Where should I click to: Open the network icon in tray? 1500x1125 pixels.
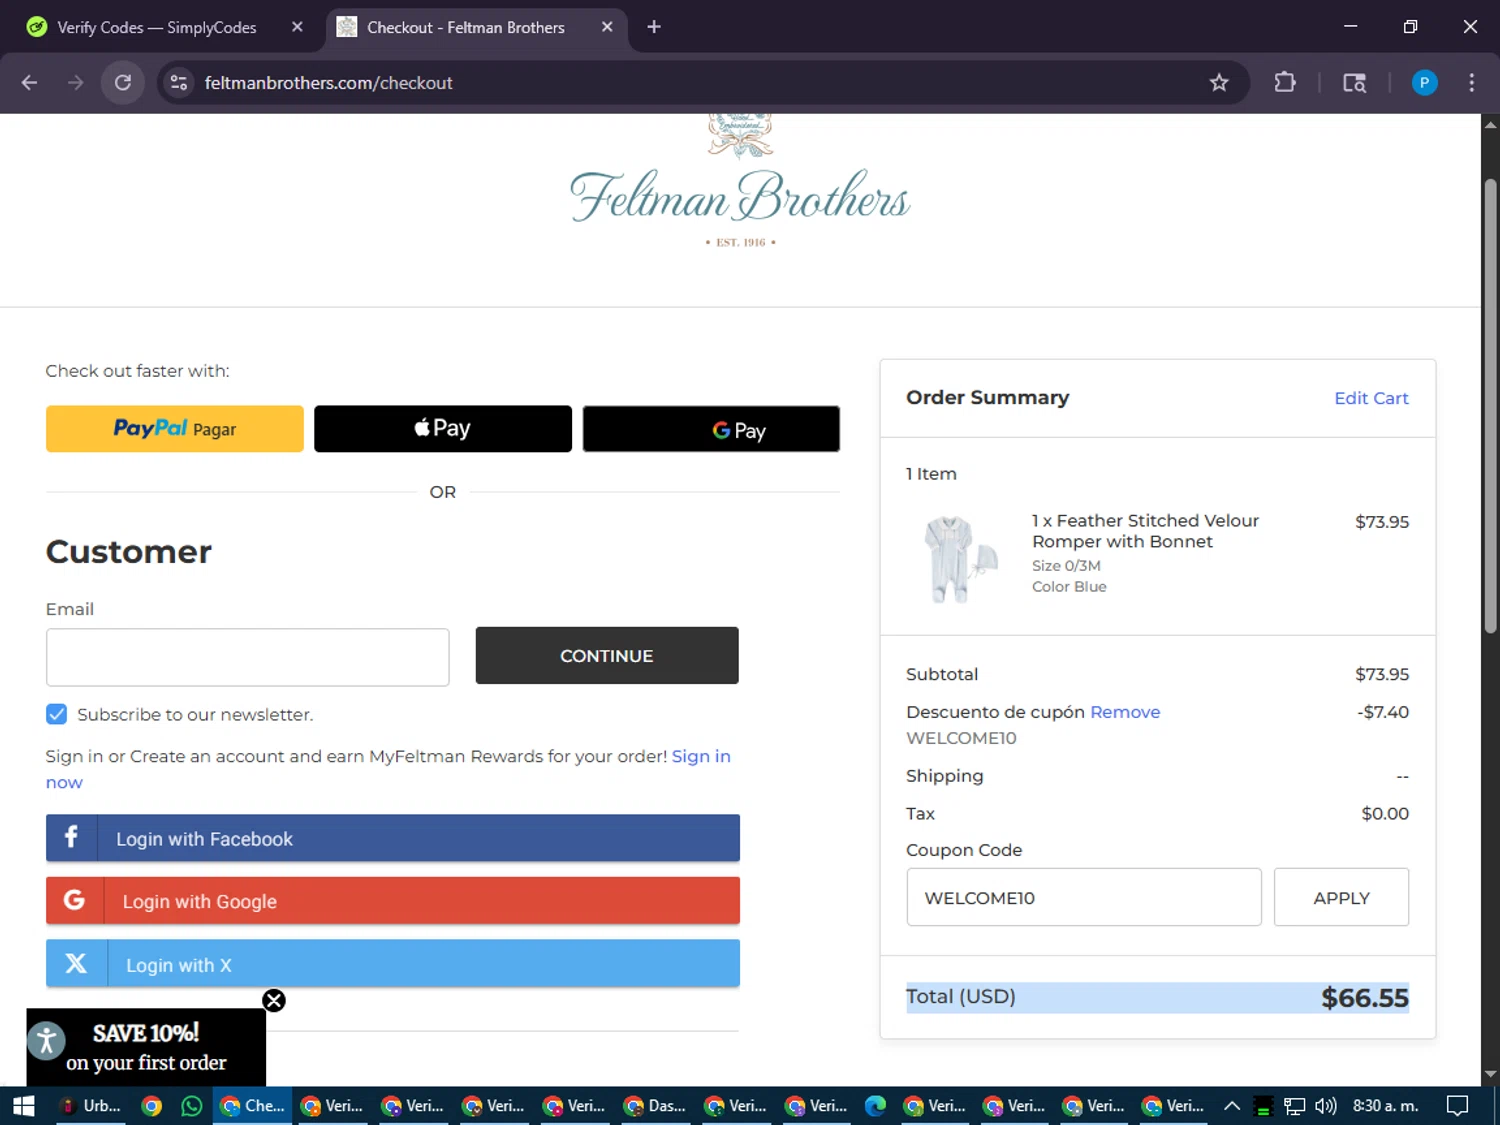[1295, 1106]
